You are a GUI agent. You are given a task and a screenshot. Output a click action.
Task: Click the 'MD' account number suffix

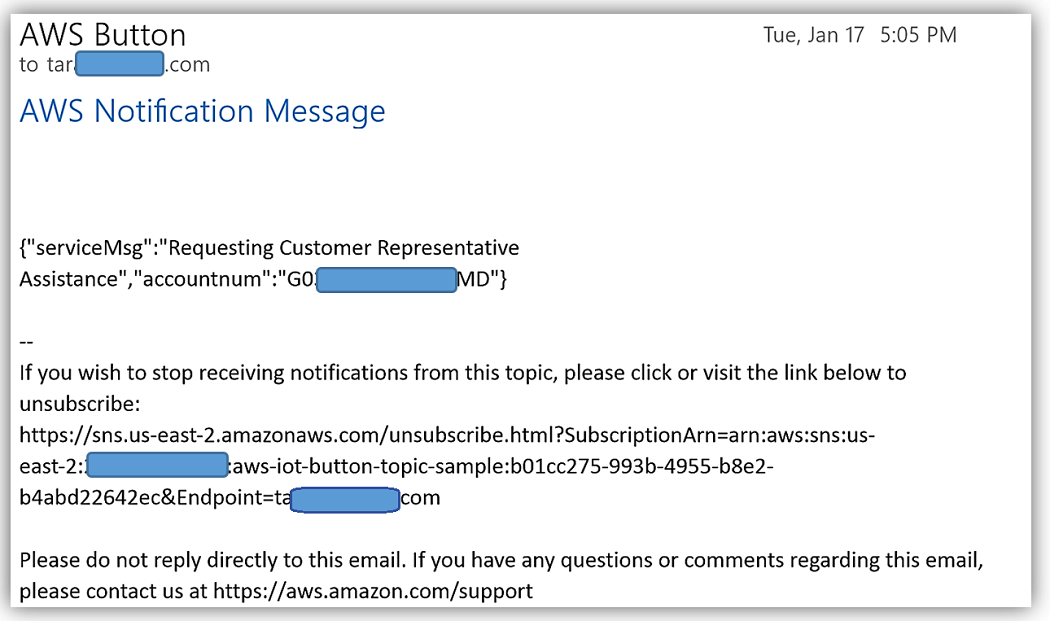(x=473, y=279)
